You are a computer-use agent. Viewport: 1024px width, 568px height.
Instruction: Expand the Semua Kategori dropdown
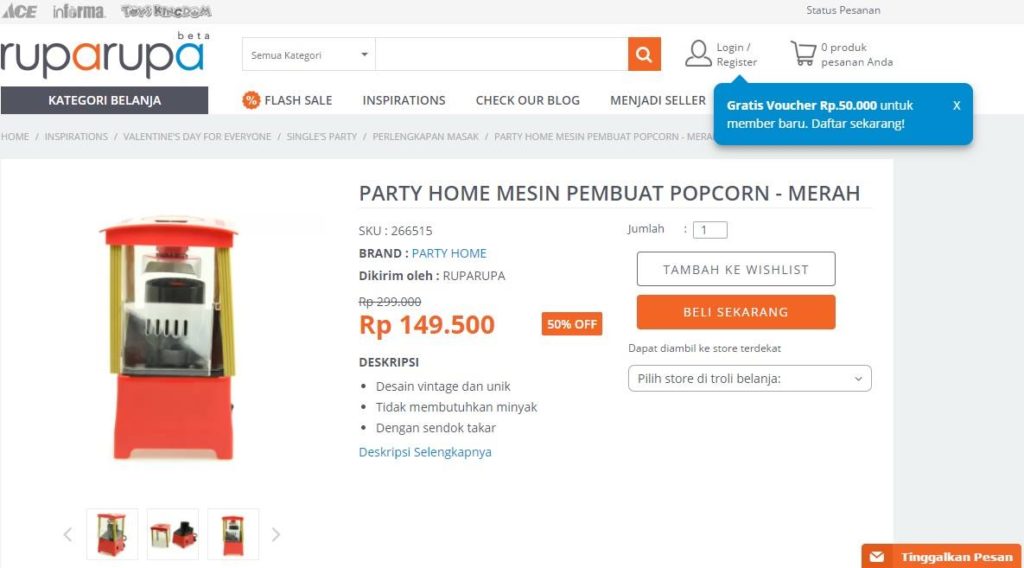[309, 55]
